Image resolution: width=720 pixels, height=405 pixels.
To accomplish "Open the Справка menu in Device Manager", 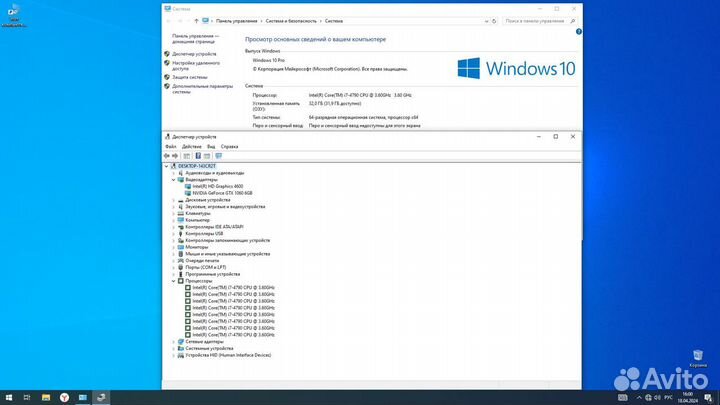I will [x=229, y=146].
